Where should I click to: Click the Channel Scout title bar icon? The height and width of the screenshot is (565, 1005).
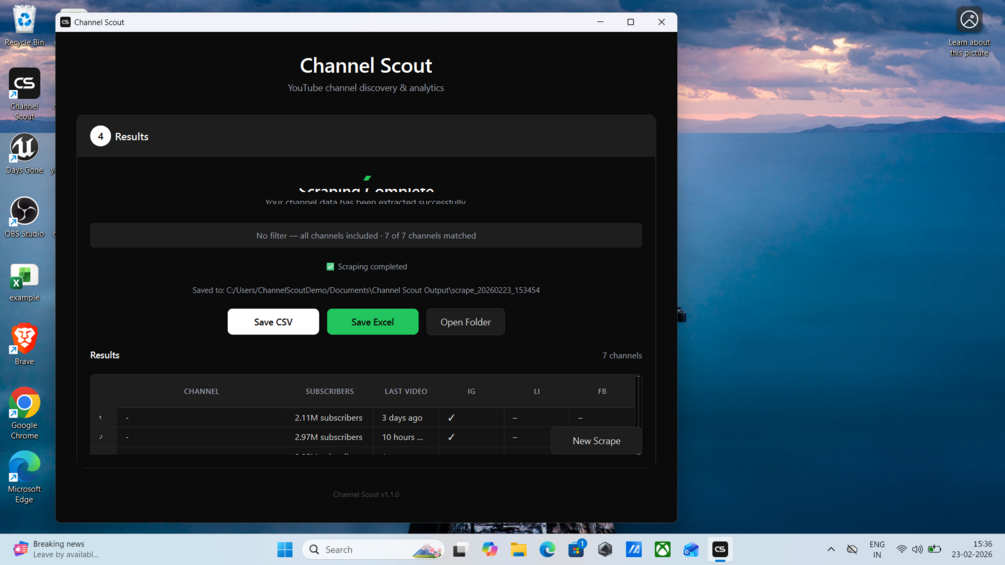click(65, 22)
